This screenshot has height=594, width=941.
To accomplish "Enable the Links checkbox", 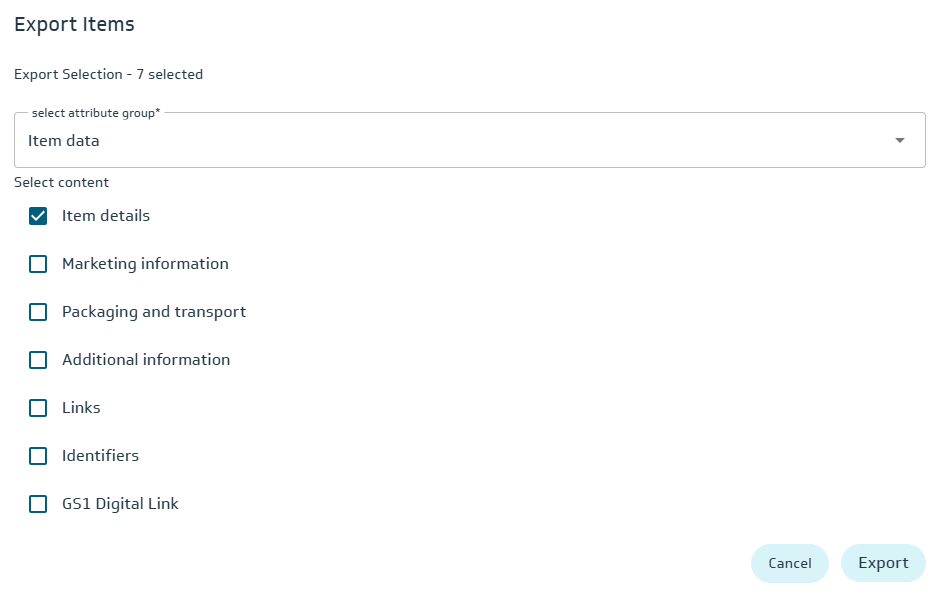I will click(x=38, y=408).
